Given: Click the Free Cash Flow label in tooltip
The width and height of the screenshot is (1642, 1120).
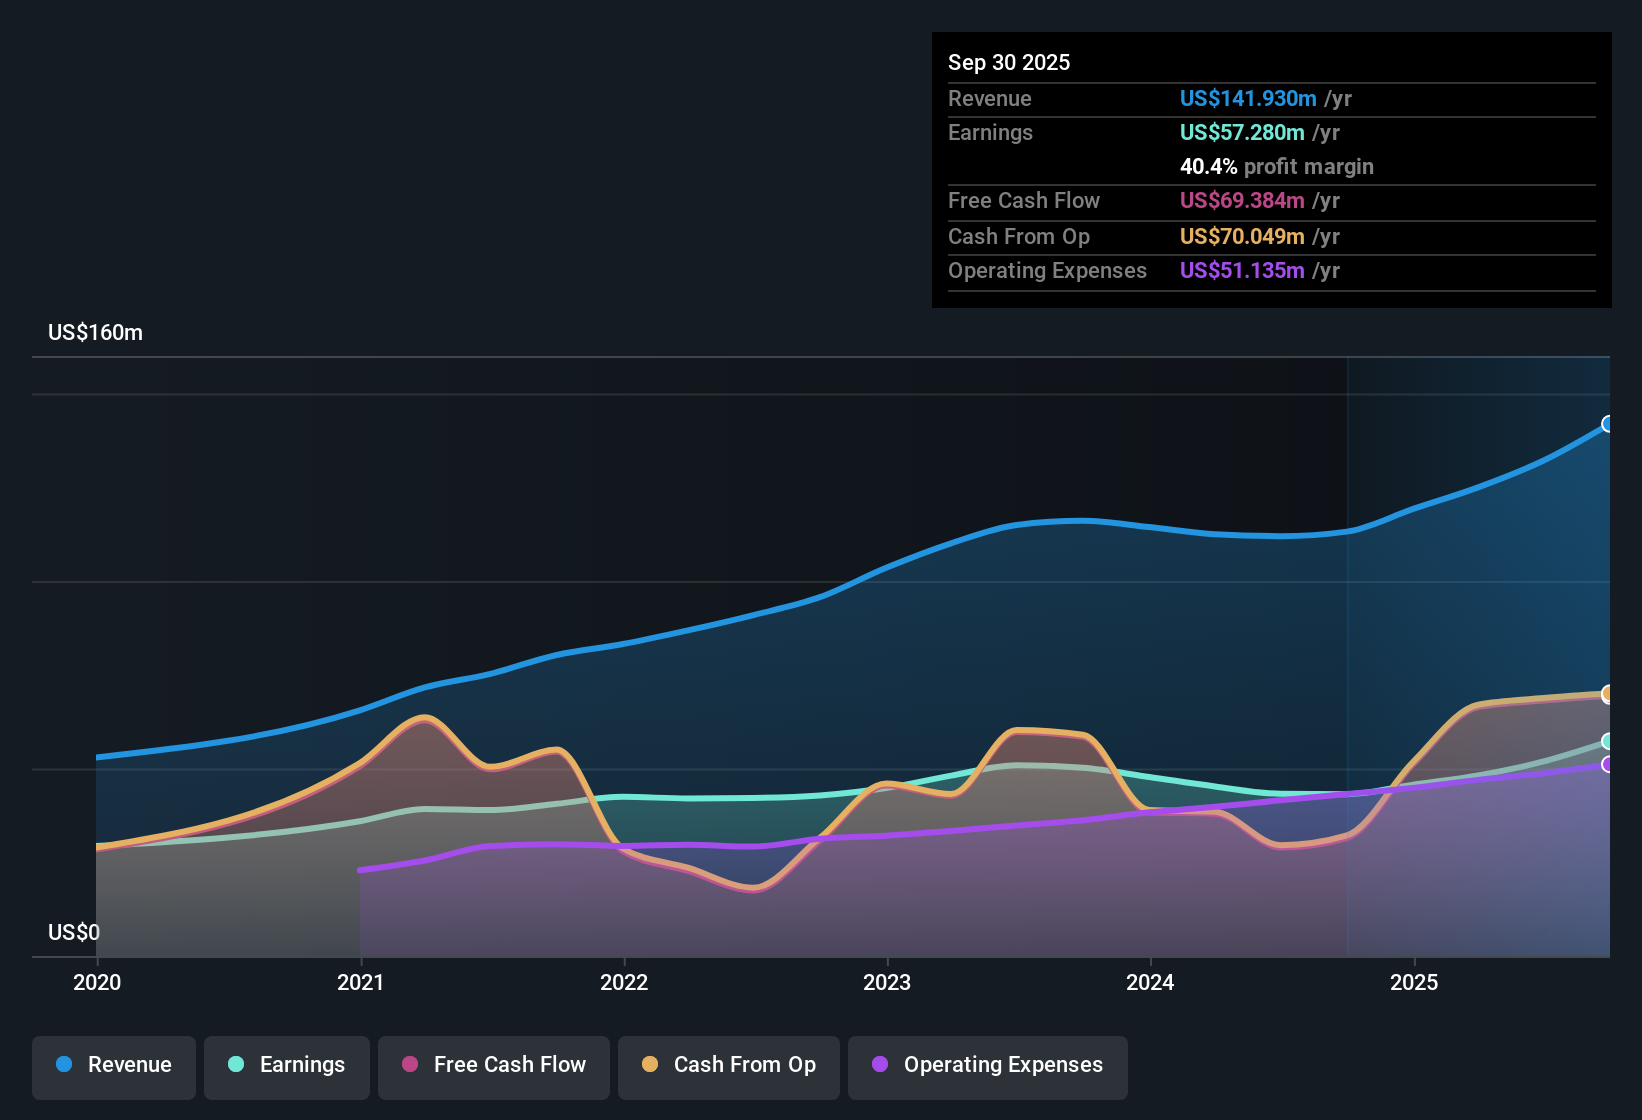Looking at the screenshot, I should coord(1024,200).
